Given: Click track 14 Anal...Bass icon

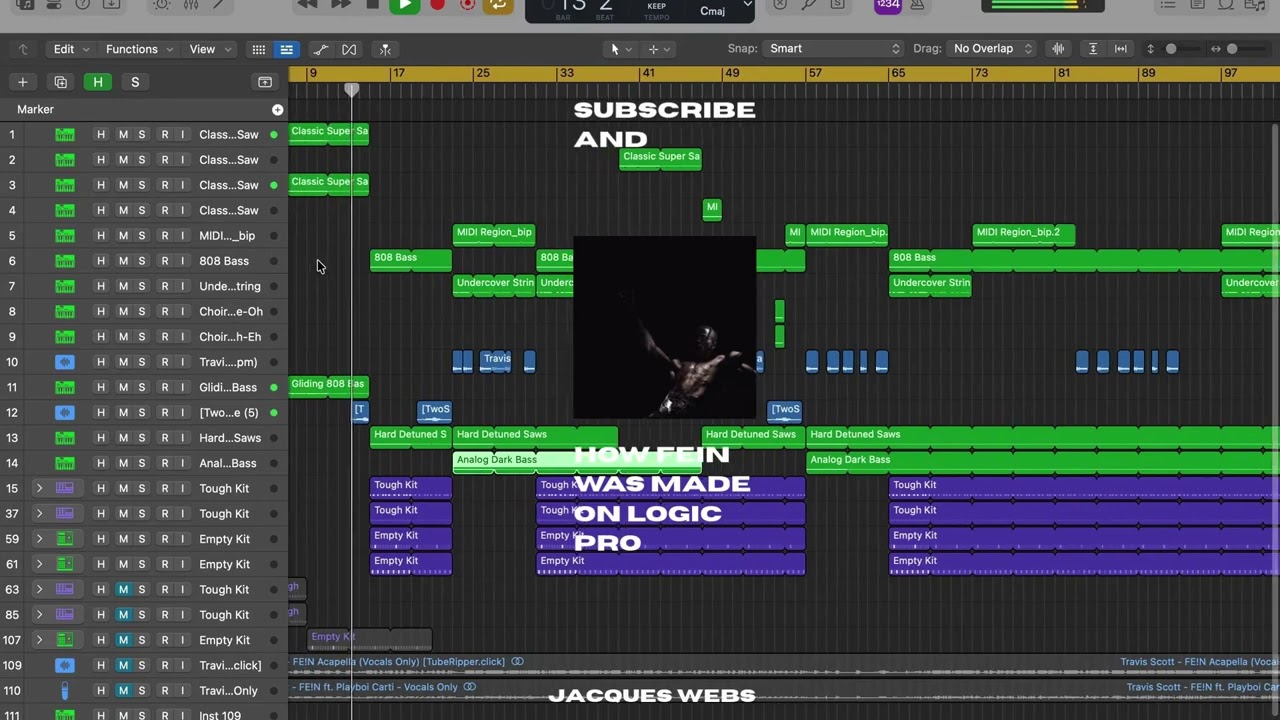Looking at the screenshot, I should [x=65, y=463].
